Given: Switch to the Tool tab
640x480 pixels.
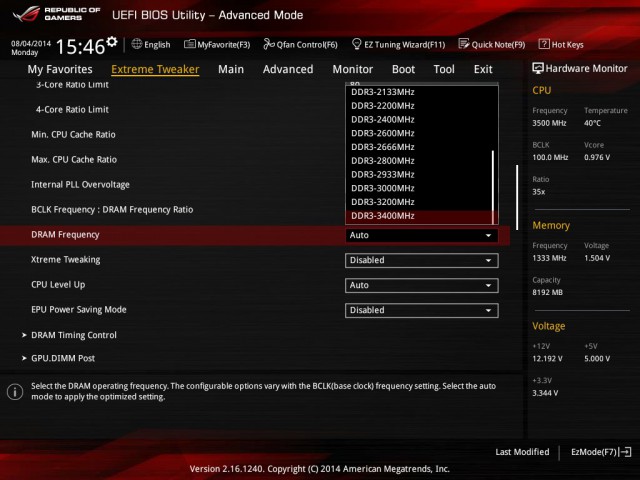Looking at the screenshot, I should click(x=444, y=69).
